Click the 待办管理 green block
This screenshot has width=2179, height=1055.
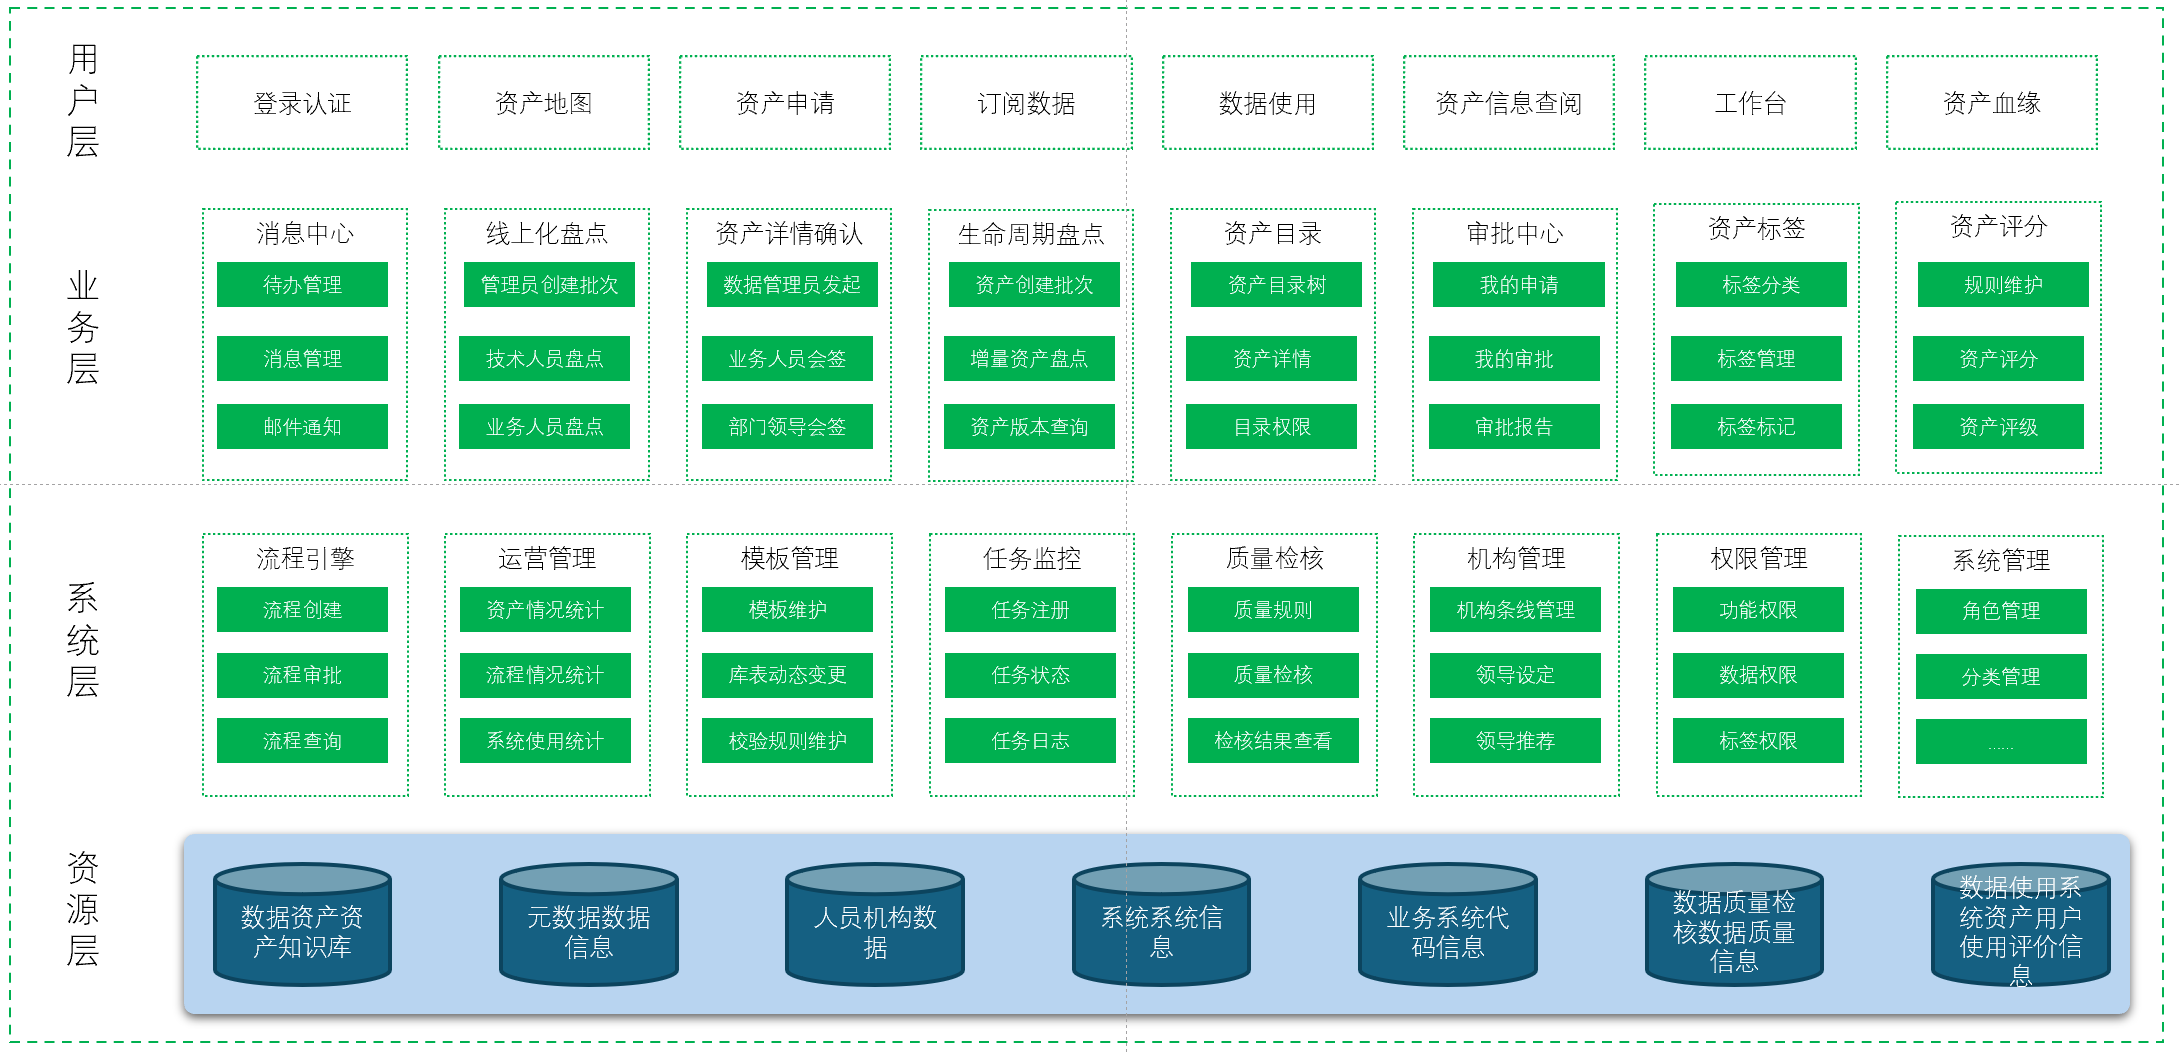coord(302,285)
